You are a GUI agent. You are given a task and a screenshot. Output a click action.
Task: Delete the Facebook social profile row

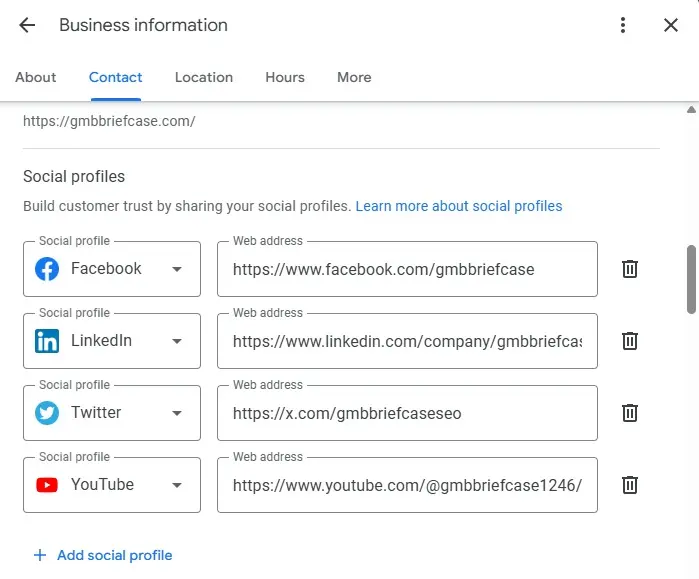click(629, 269)
